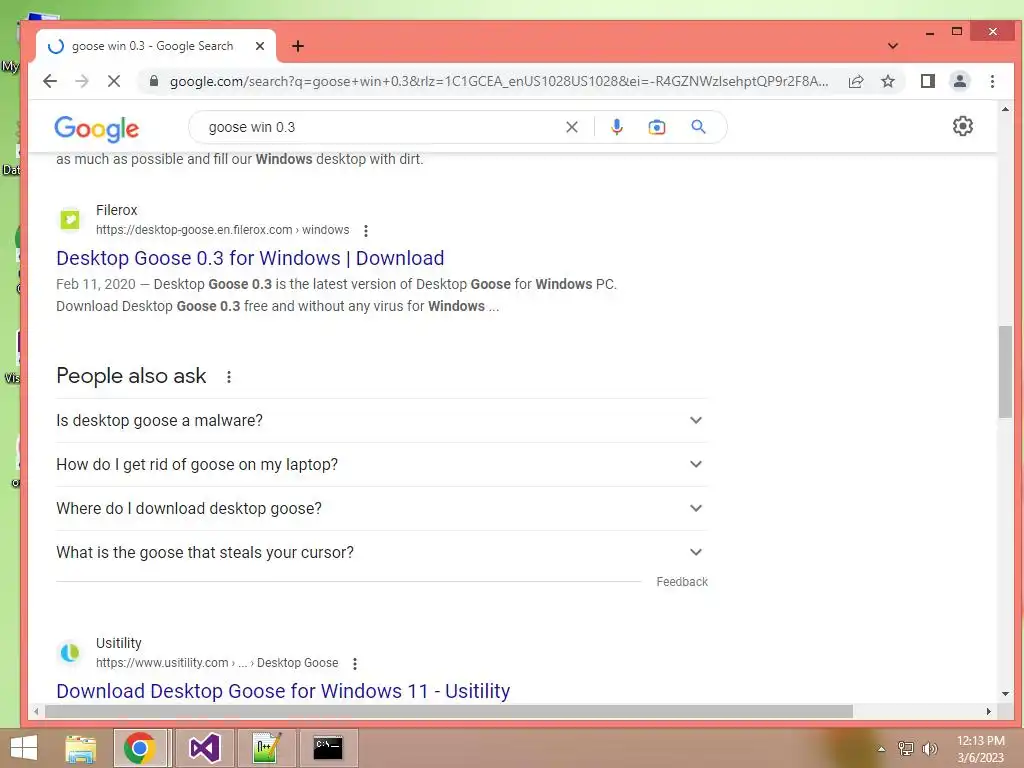Click the Feedback link
This screenshot has width=1024, height=768.
coord(682,582)
